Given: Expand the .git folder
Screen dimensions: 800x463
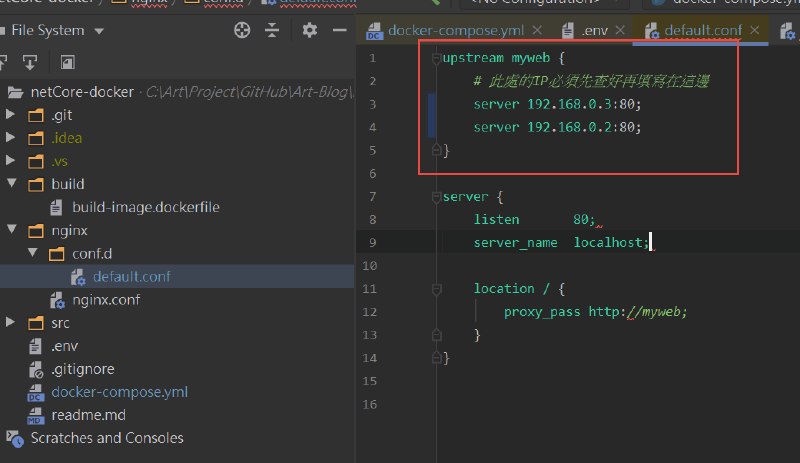Looking at the screenshot, I should tap(11, 115).
